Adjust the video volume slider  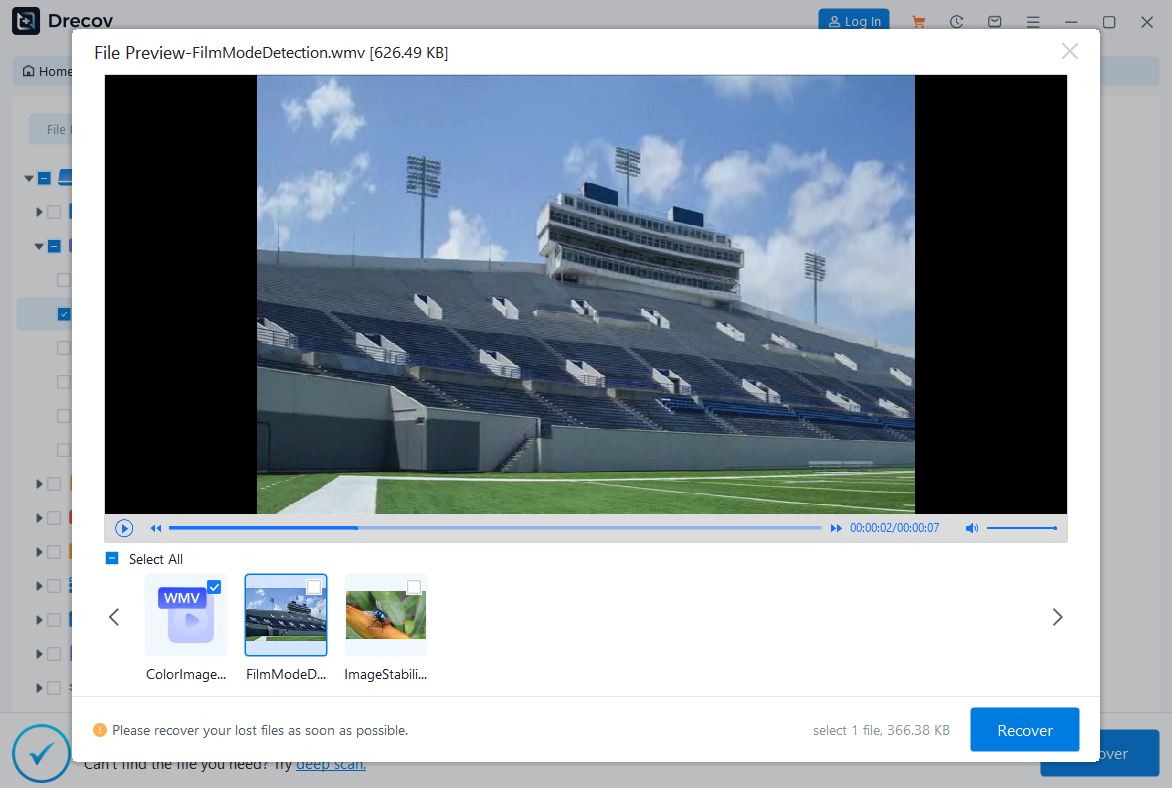[1021, 528]
